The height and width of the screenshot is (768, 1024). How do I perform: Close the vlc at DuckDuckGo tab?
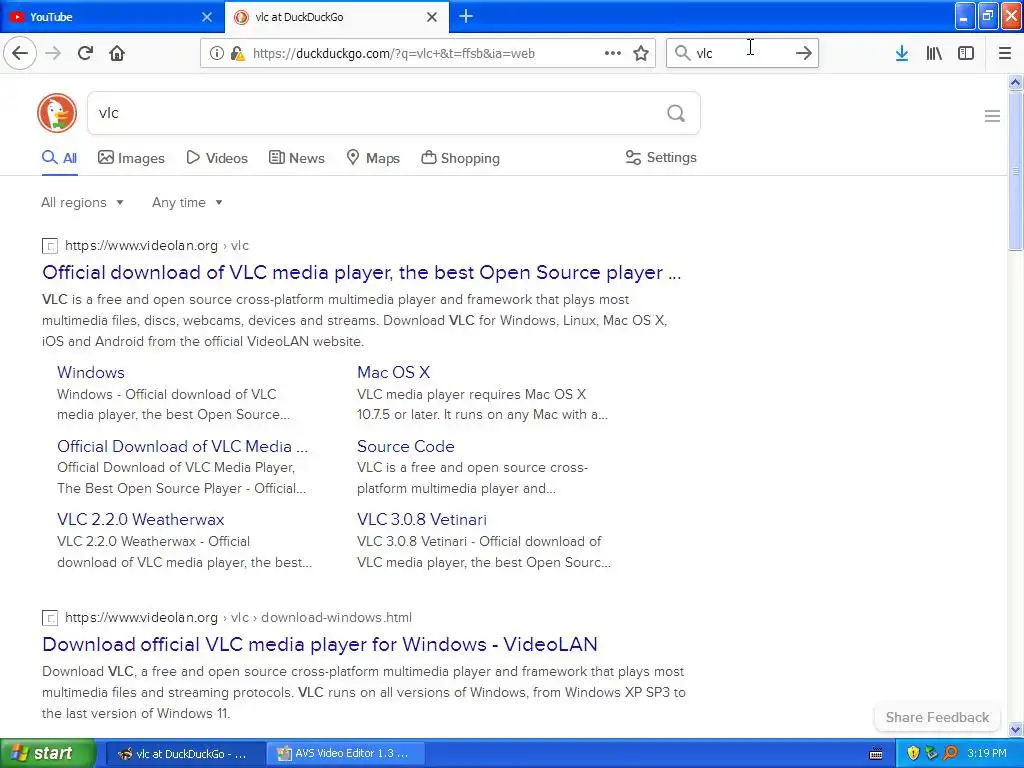[432, 17]
